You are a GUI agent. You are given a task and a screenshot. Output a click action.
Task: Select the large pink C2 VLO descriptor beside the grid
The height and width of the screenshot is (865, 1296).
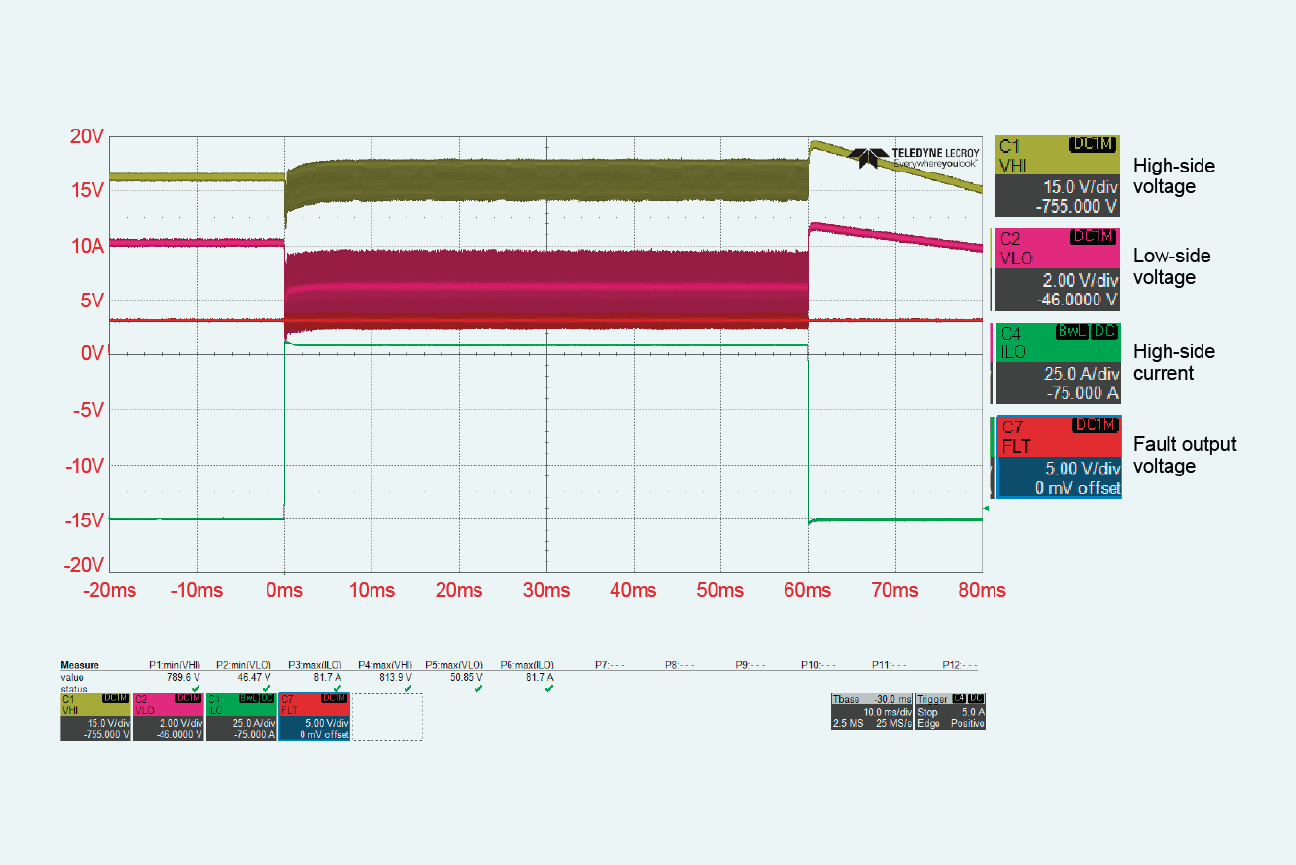click(x=1057, y=270)
